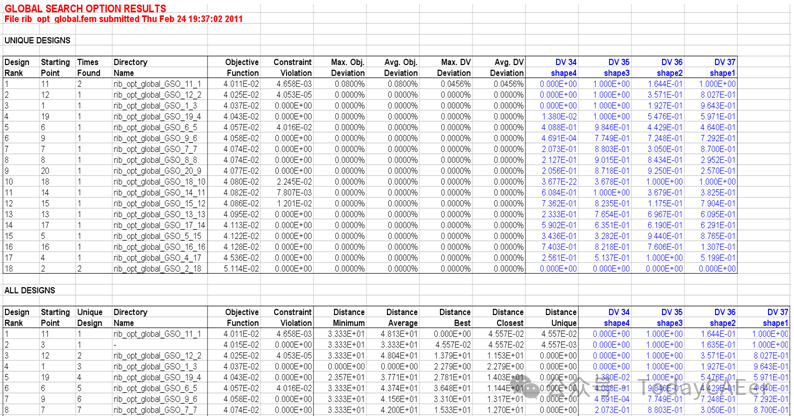Select the 'GLOBAL SEARCH OPTION RESULTS' title cell

click(x=85, y=9)
